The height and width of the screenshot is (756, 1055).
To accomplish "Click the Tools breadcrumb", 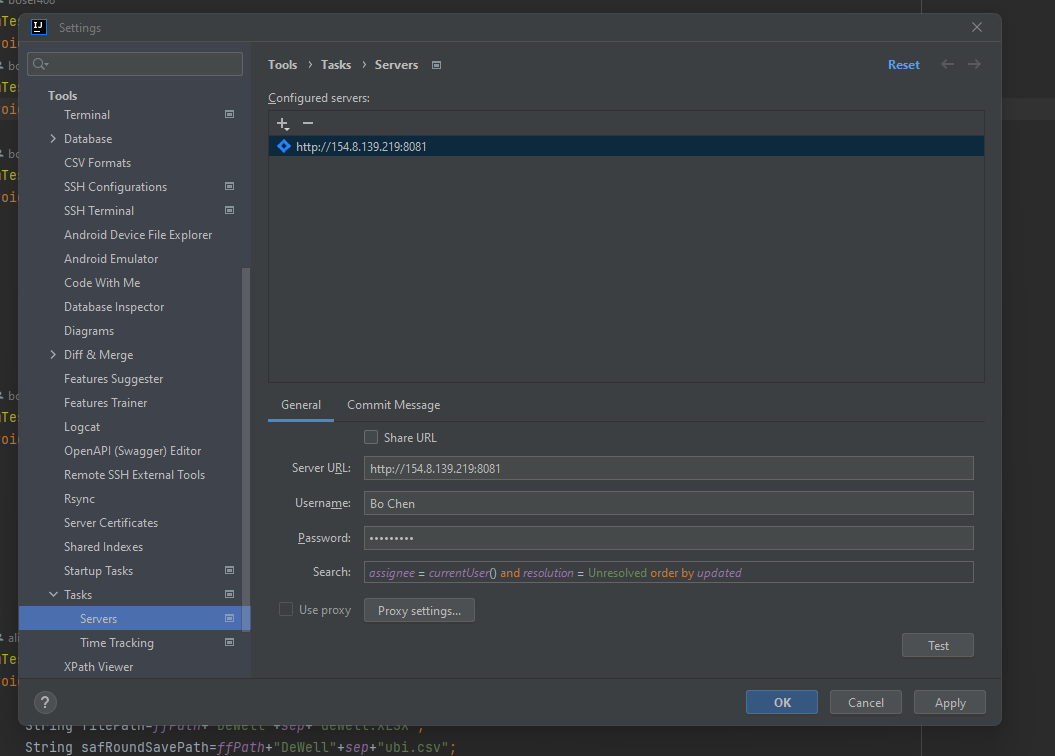I will click(283, 65).
